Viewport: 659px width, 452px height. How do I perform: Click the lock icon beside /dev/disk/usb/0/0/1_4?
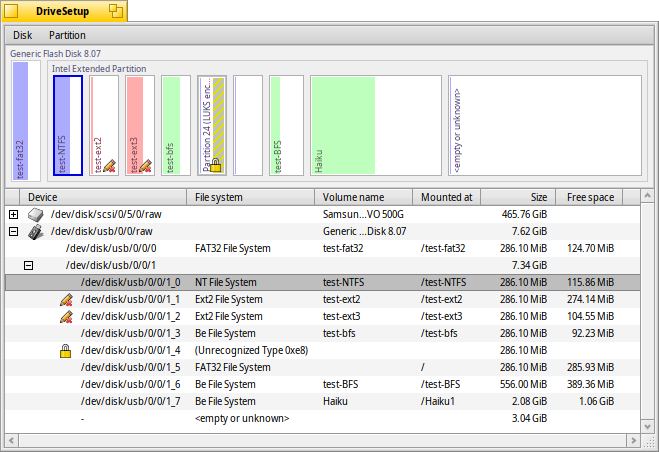pos(66,350)
